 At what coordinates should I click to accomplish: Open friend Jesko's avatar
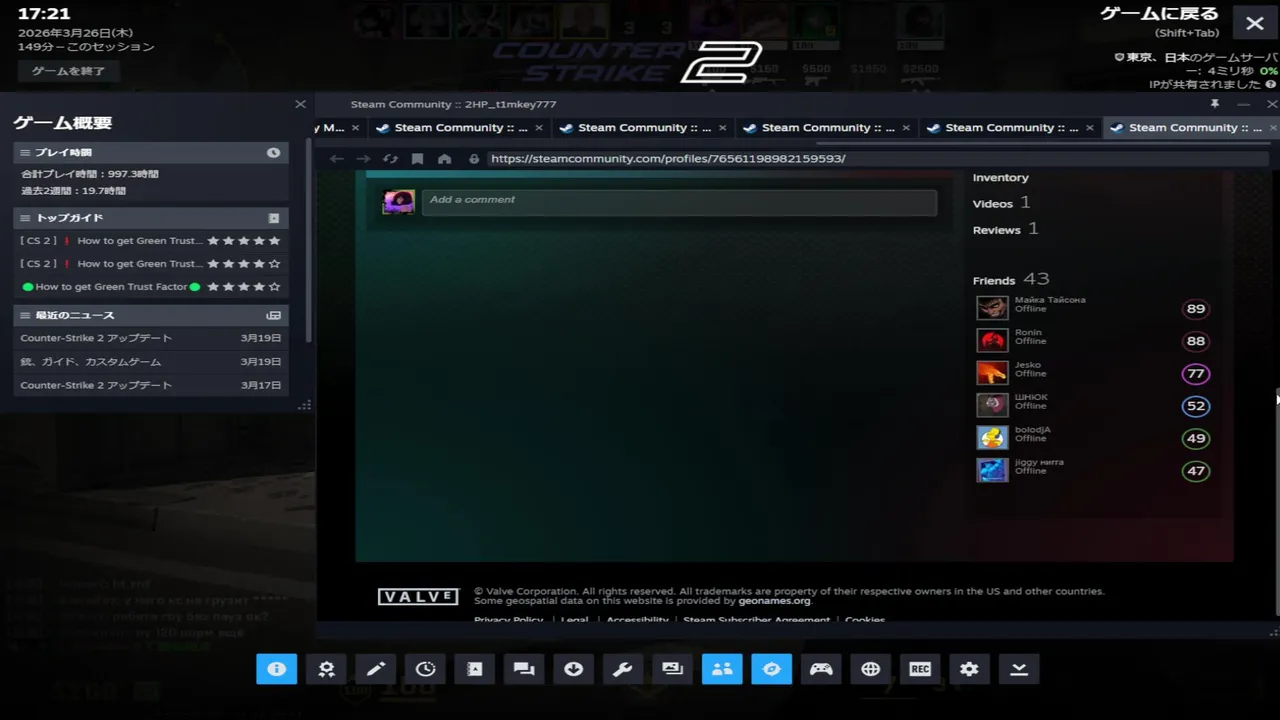[992, 373]
